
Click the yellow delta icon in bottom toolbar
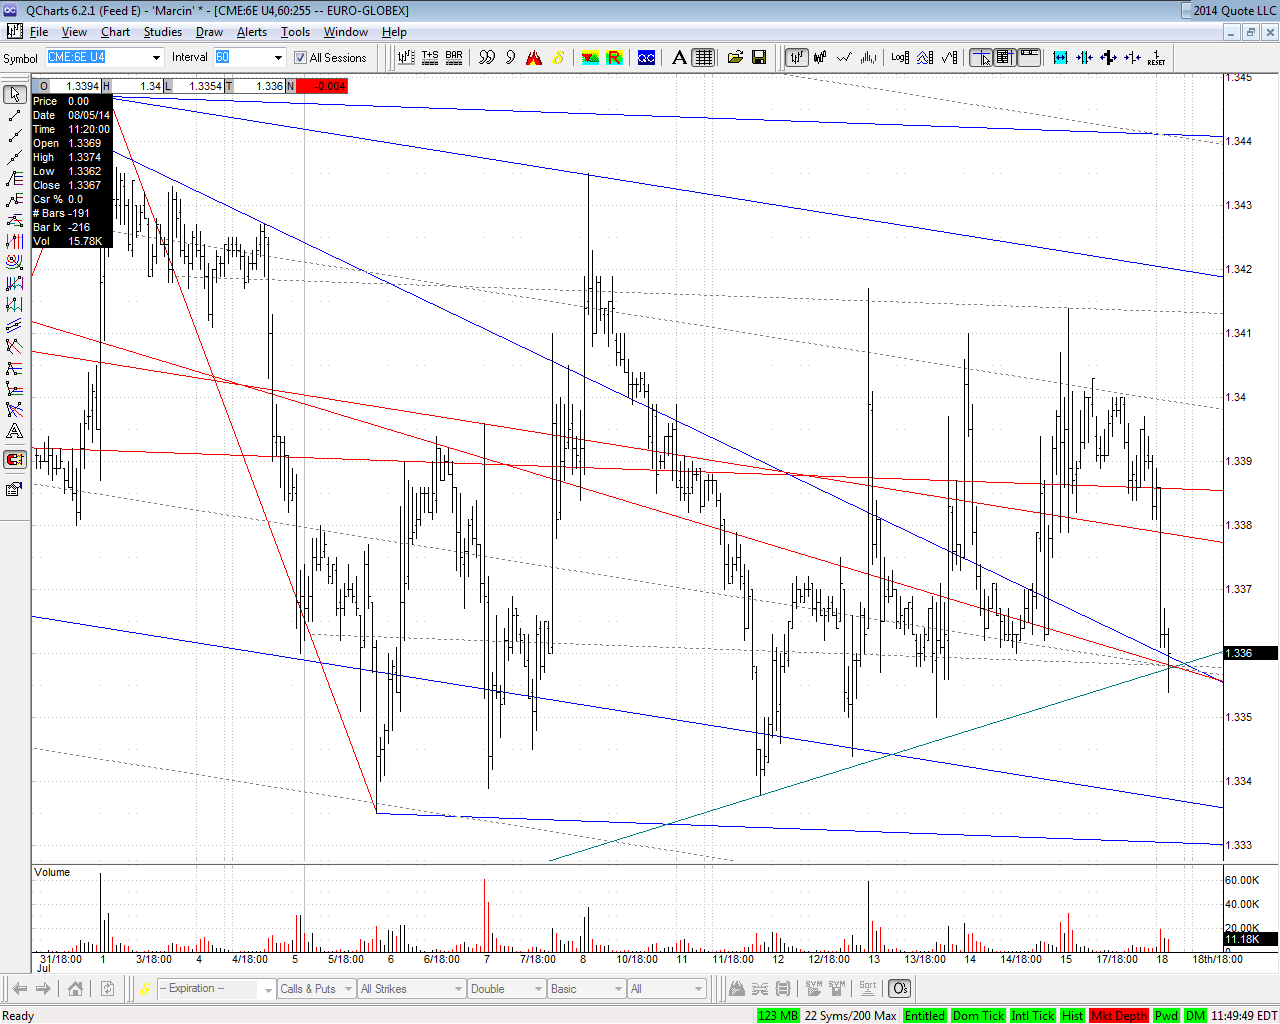pos(144,989)
